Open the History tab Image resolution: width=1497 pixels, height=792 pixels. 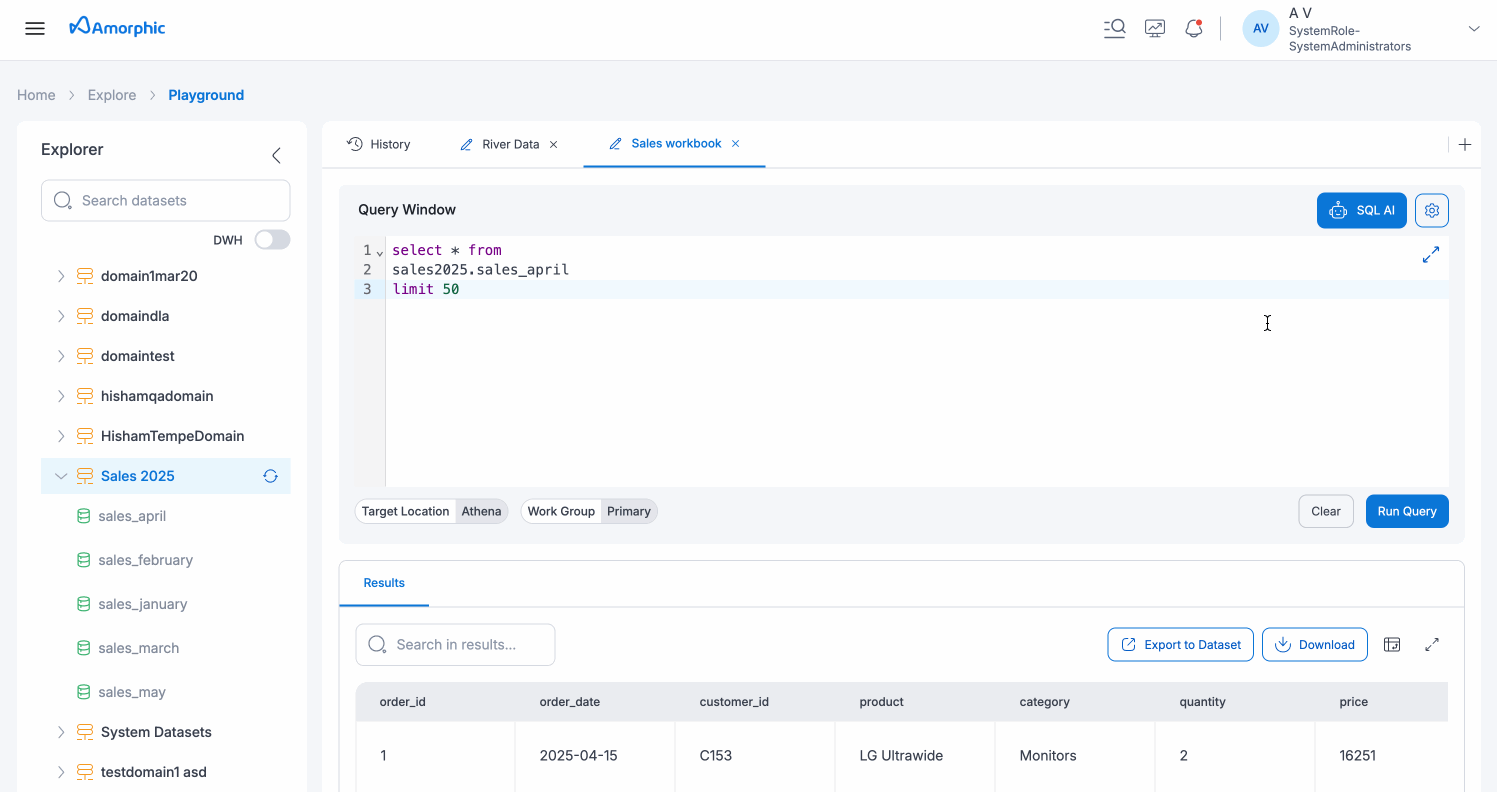coord(379,144)
